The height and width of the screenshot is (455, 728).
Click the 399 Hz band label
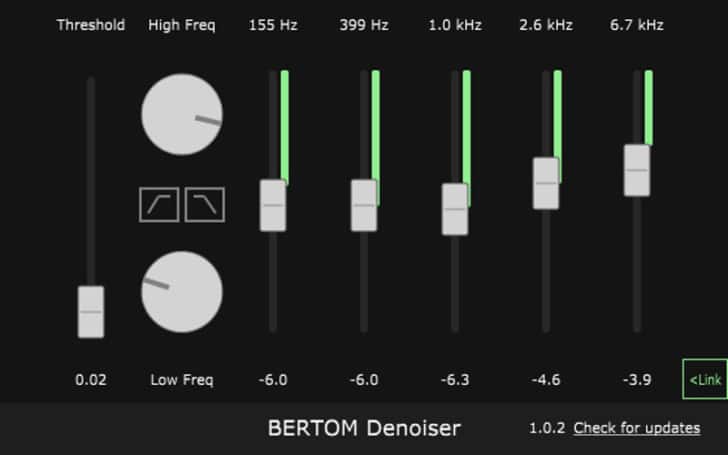(x=364, y=25)
